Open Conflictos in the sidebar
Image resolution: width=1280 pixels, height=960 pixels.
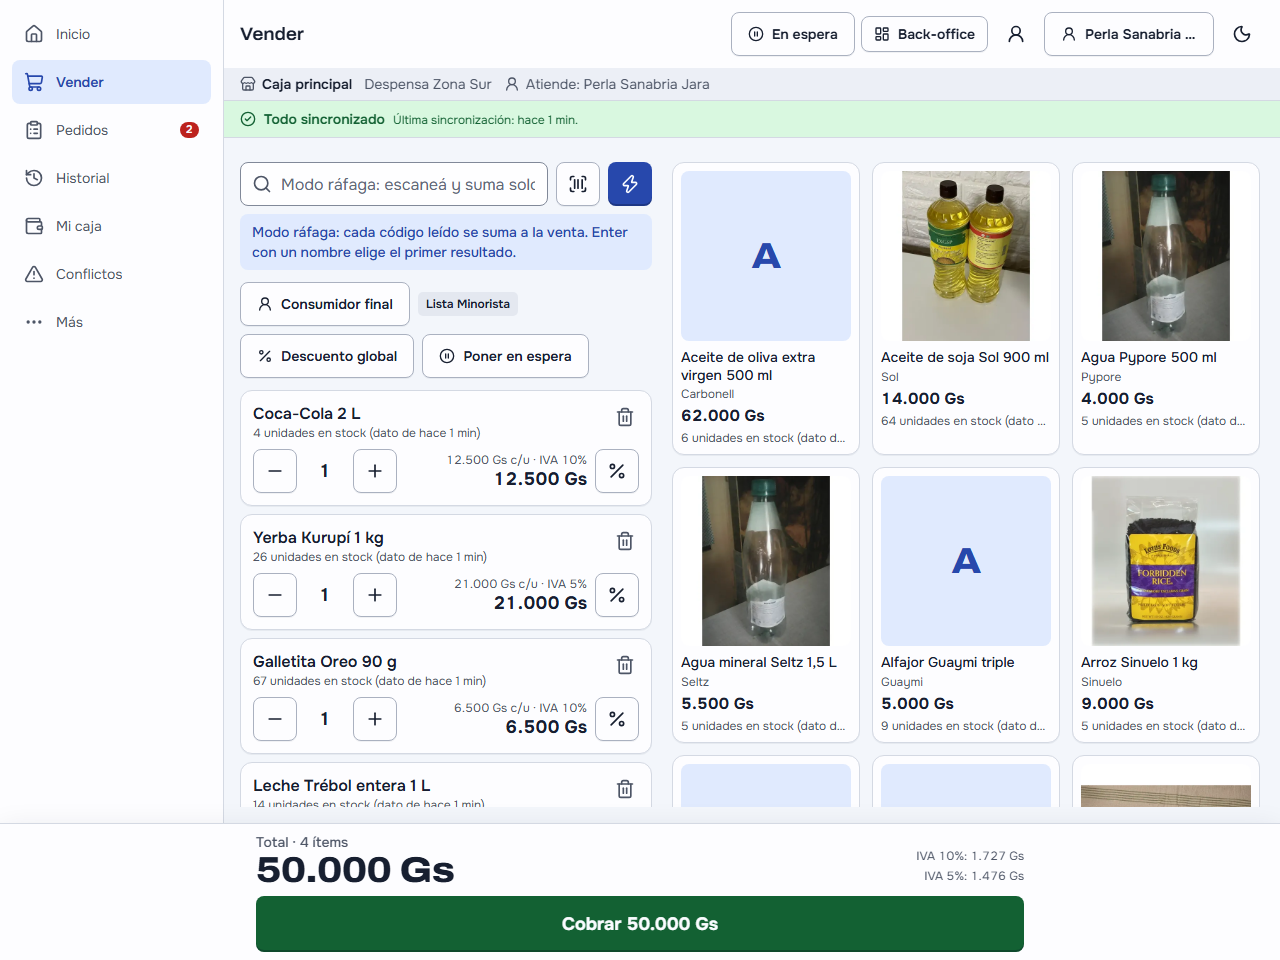pos(111,274)
